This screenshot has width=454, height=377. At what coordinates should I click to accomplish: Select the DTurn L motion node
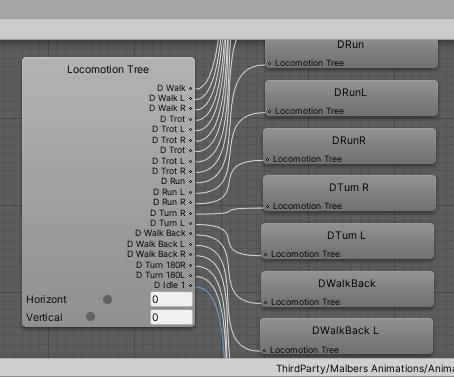point(347,241)
